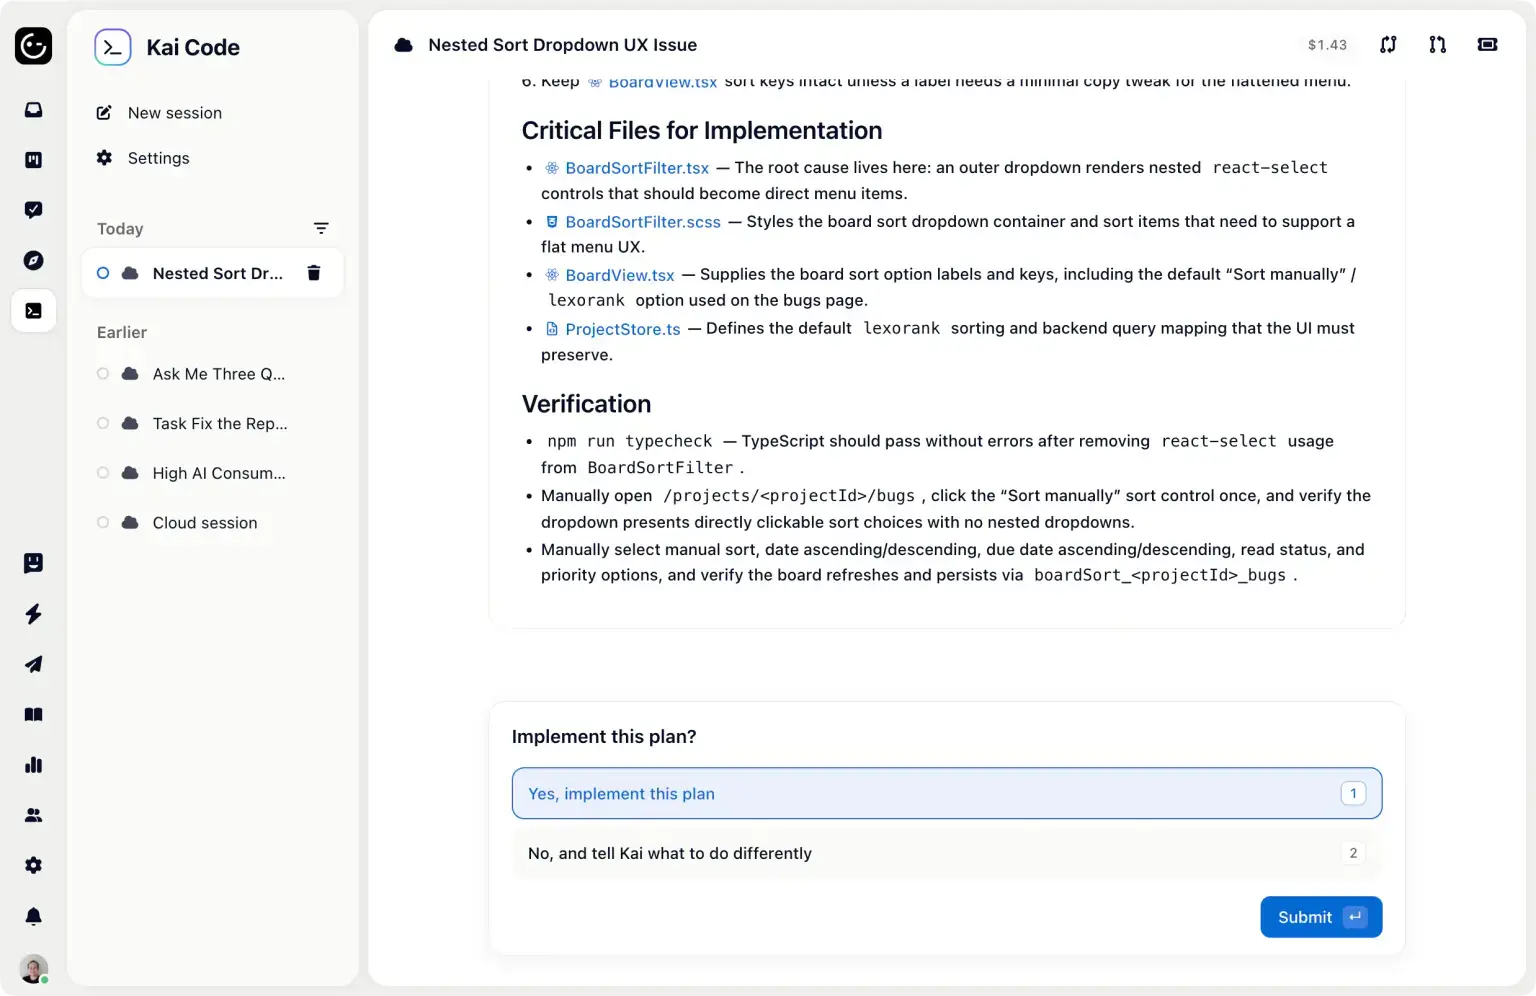The height and width of the screenshot is (996, 1536).
Task: Choose Yes, implement this plan
Action: pos(947,794)
